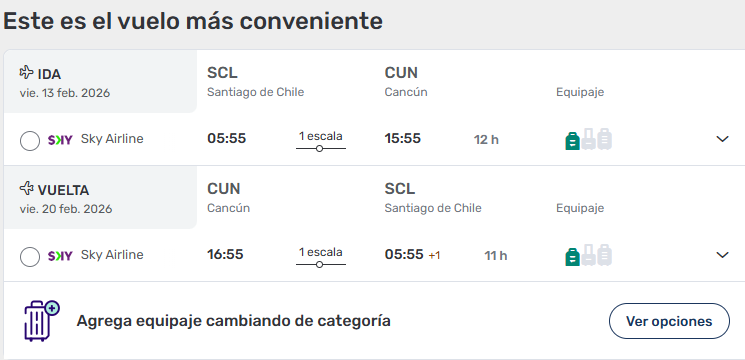Click the greyed checked suitcase icon on return flight
The image size is (745, 360).
click(x=604, y=255)
